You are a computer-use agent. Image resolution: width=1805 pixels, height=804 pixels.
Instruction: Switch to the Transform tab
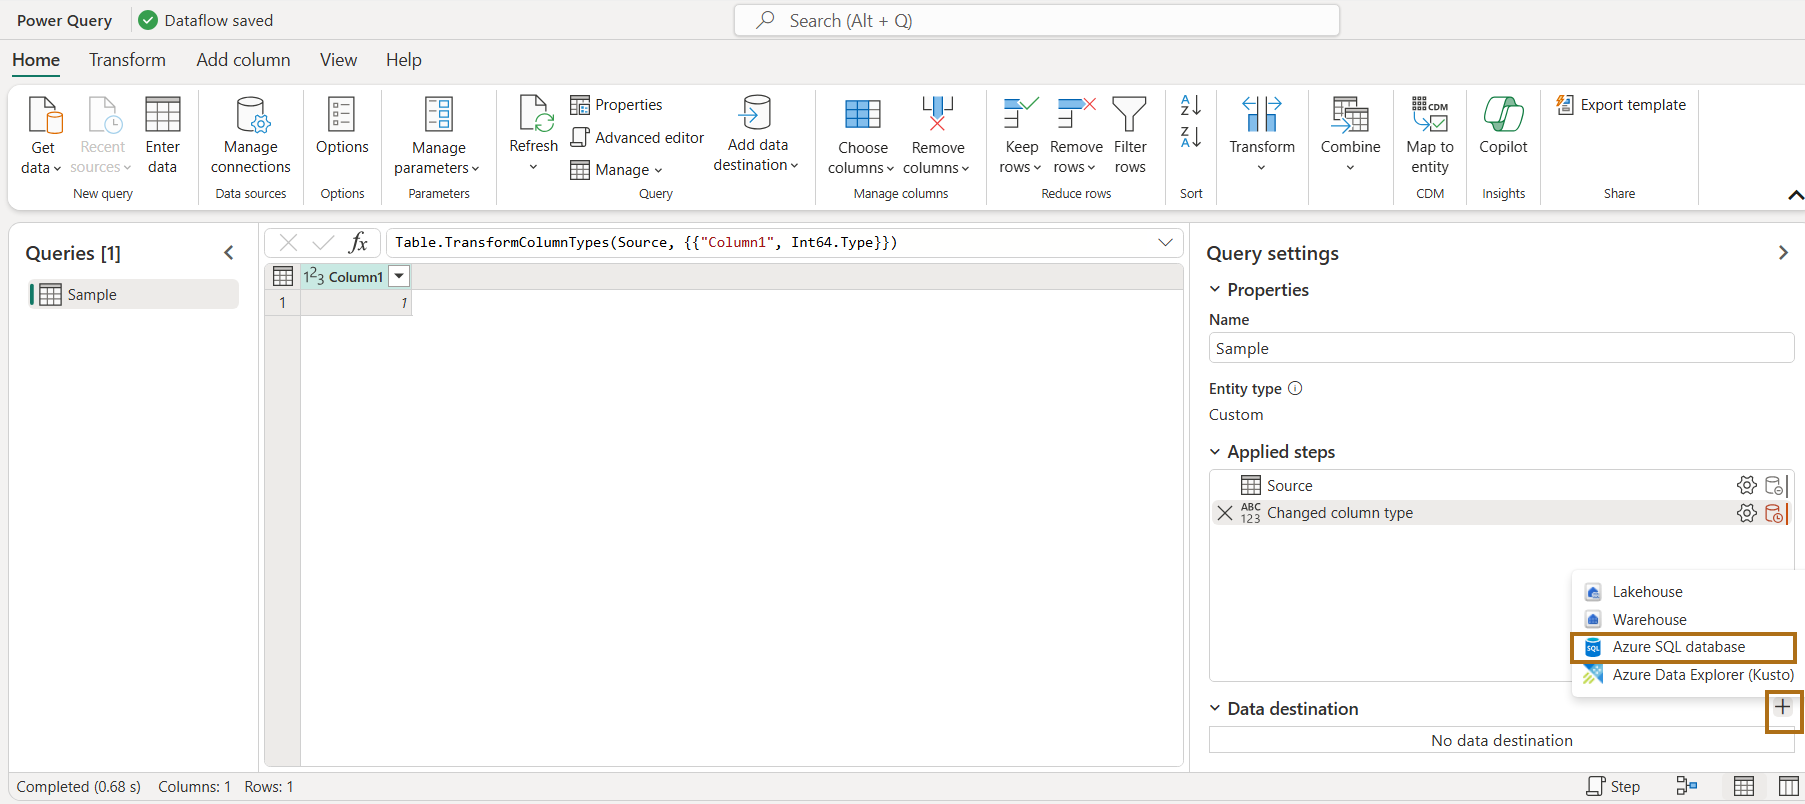[127, 60]
